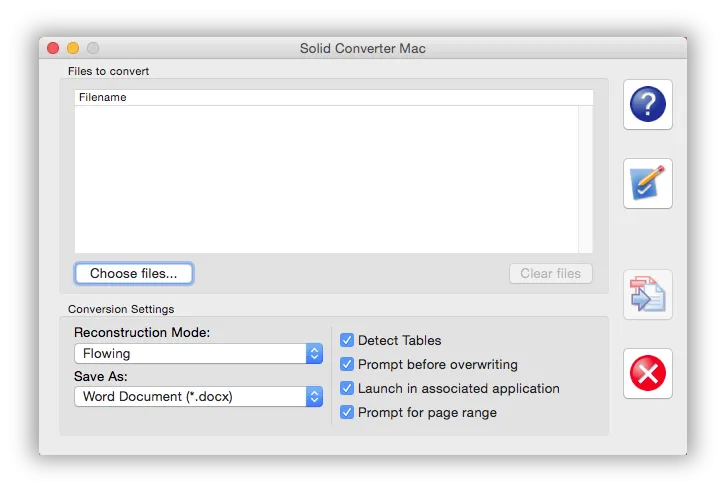726x492 pixels.
Task: Click the notepad with pencil icon
Action: coord(647,183)
